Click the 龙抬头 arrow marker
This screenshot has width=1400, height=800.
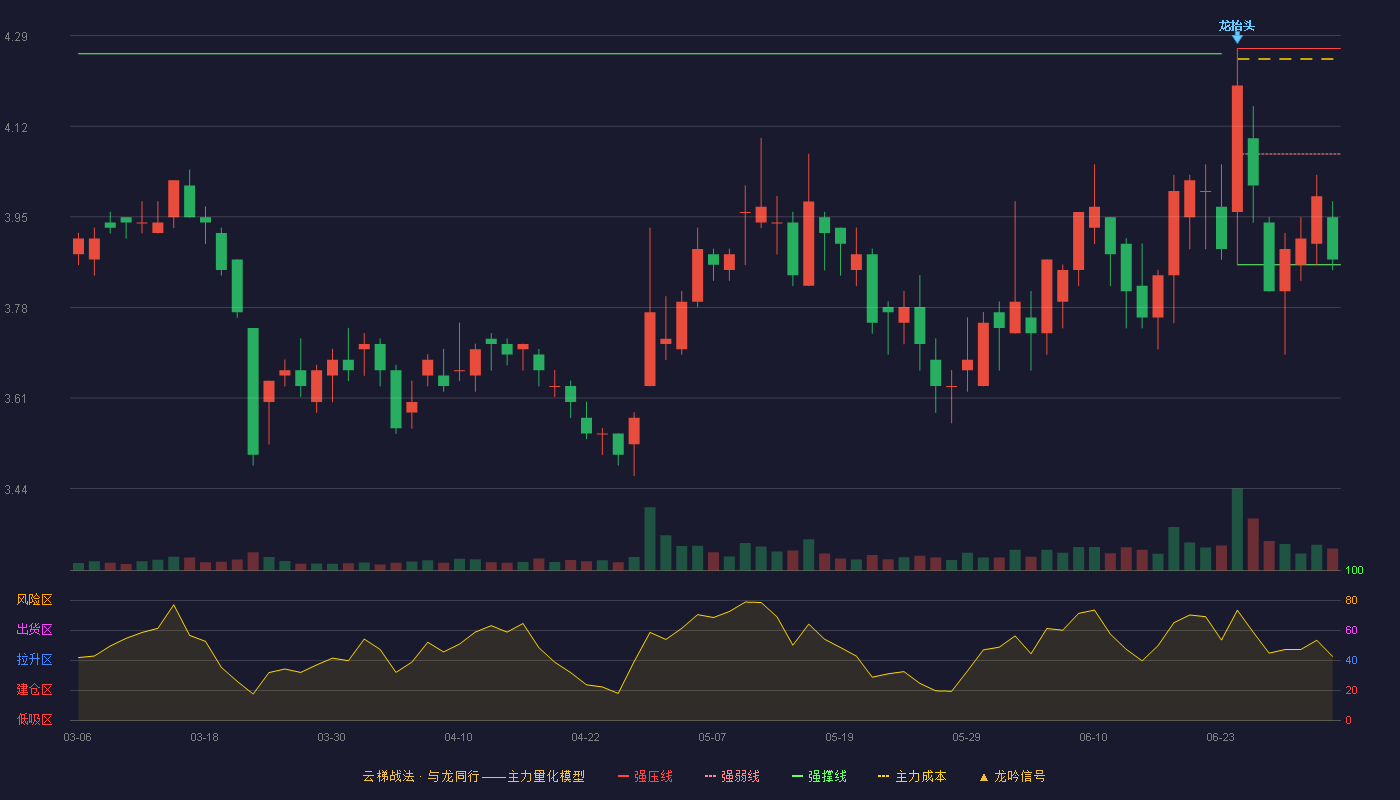coord(1237,39)
